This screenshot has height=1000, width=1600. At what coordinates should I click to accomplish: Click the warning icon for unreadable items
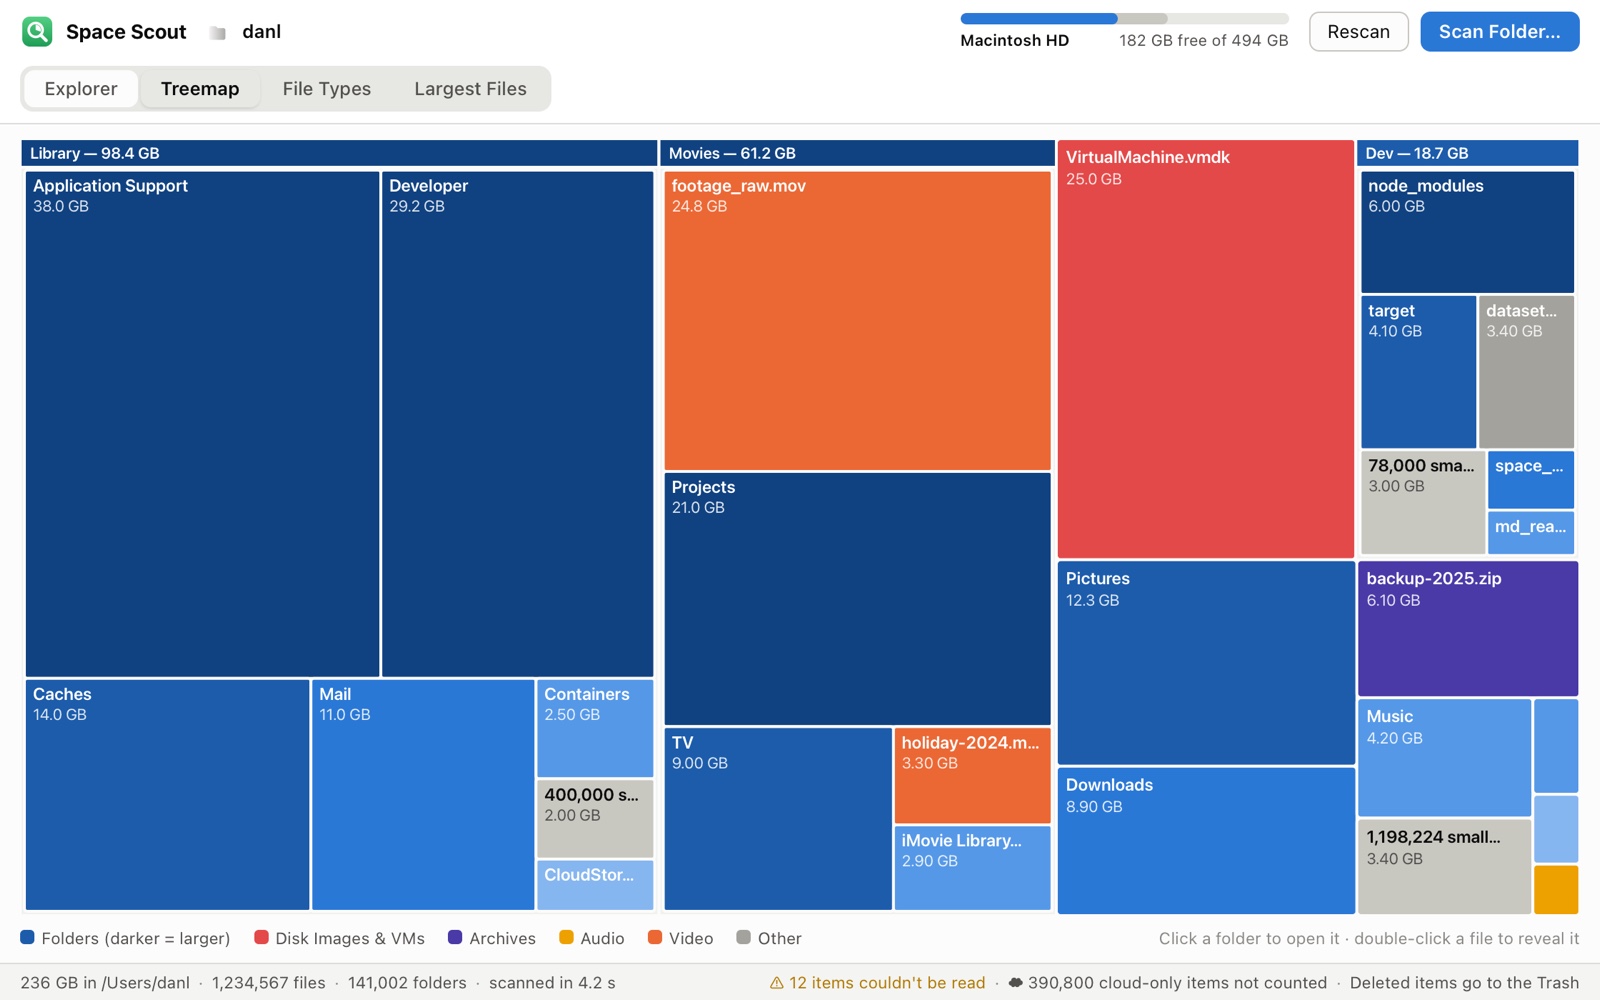pyautogui.click(x=776, y=983)
